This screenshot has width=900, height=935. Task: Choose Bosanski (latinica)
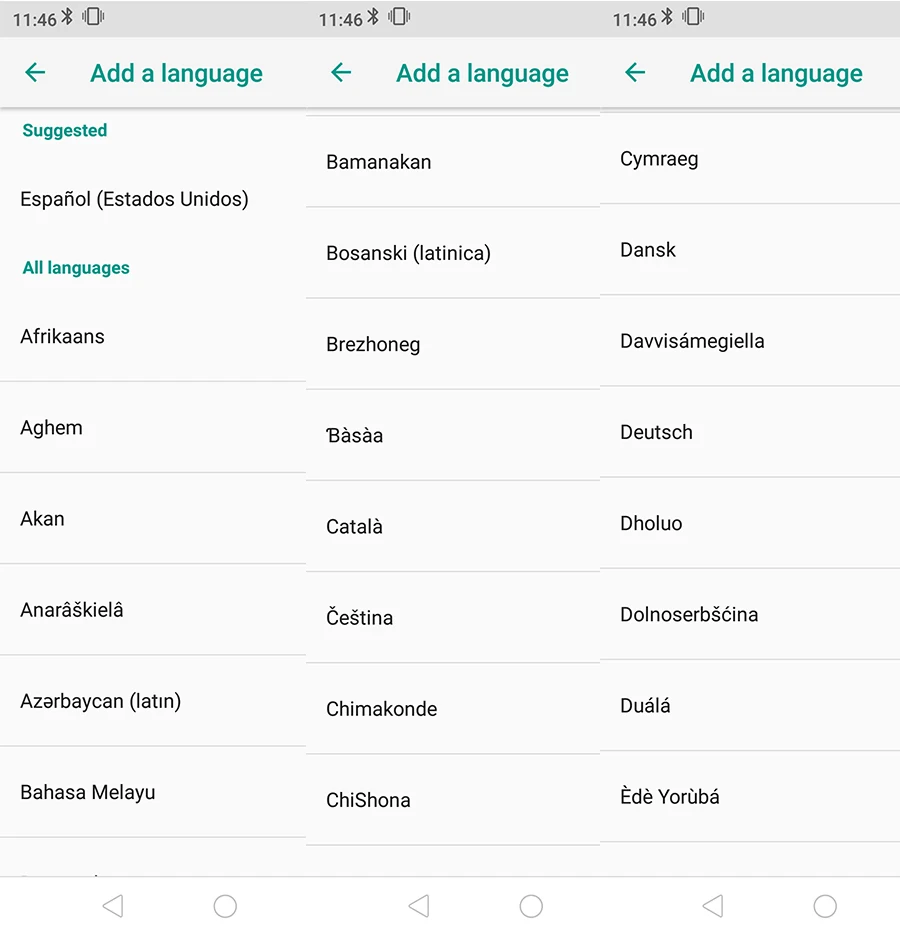tap(453, 253)
